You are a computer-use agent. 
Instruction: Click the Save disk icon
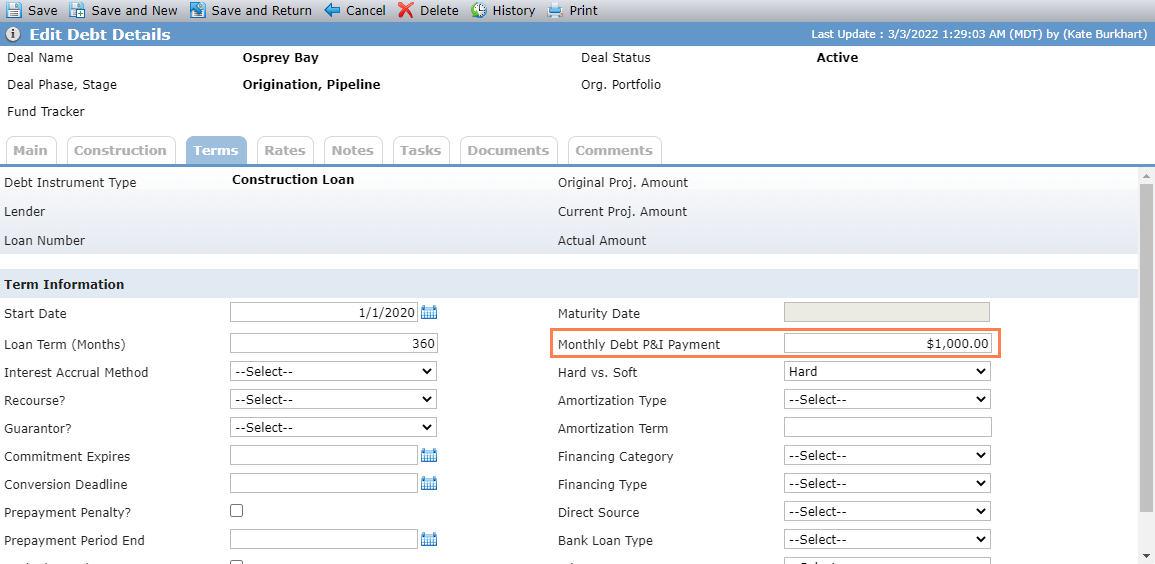pyautogui.click(x=13, y=10)
